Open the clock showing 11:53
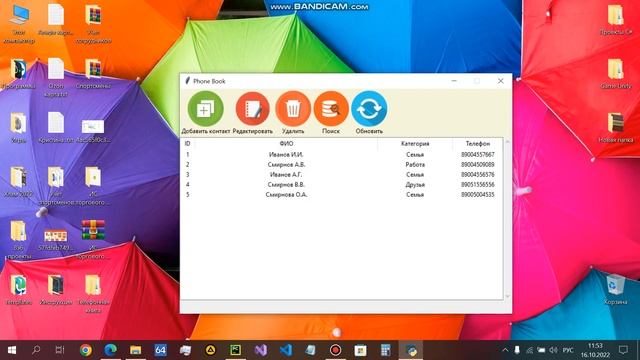The image size is (640, 360). [595, 350]
